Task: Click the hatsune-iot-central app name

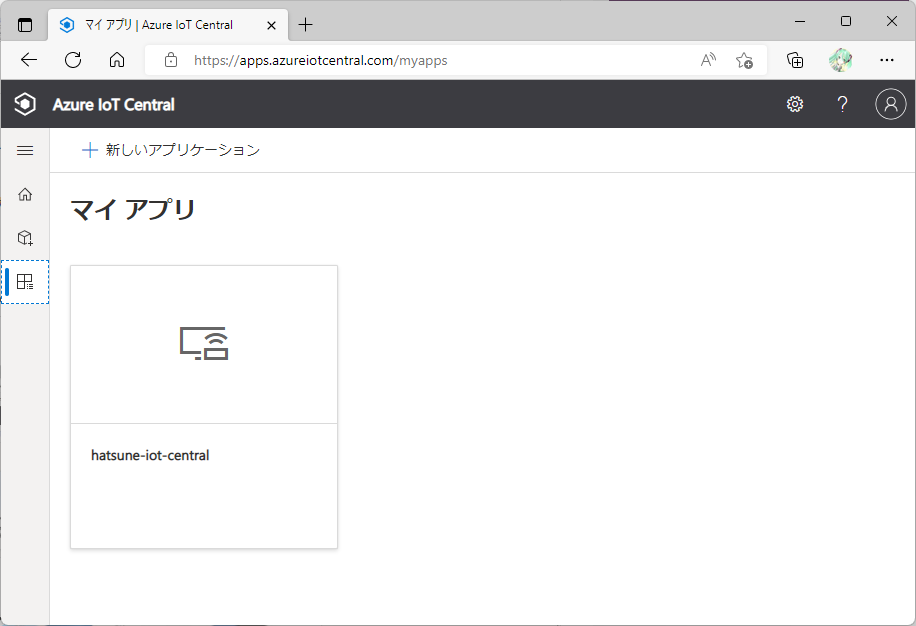Action: (x=150, y=455)
